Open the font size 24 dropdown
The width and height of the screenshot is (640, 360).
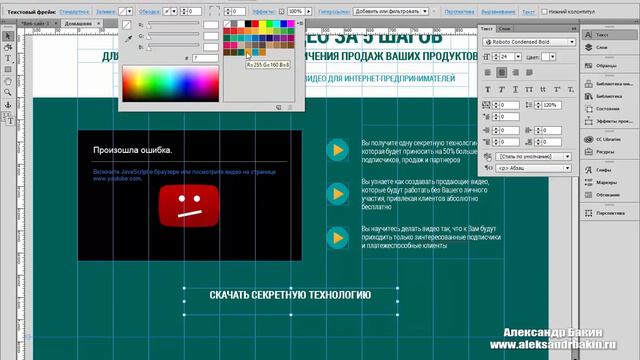tap(518, 57)
